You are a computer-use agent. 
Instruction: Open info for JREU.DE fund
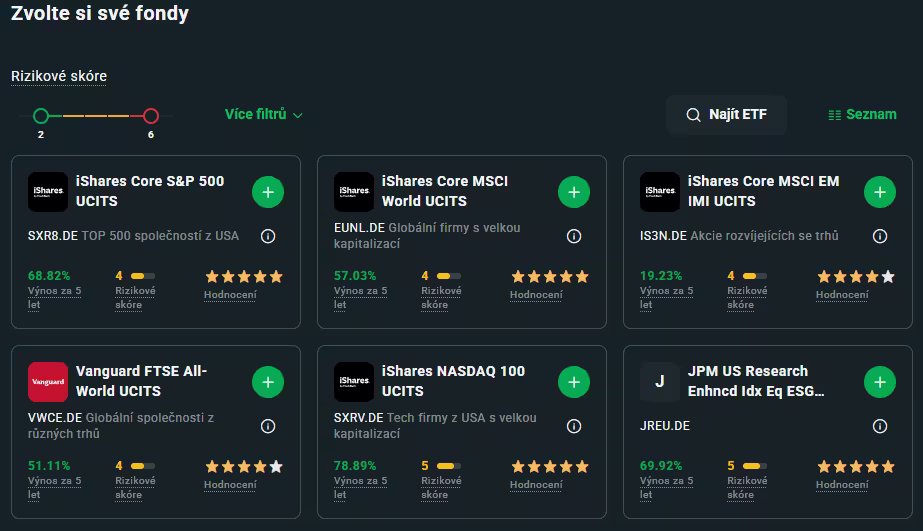point(880,426)
